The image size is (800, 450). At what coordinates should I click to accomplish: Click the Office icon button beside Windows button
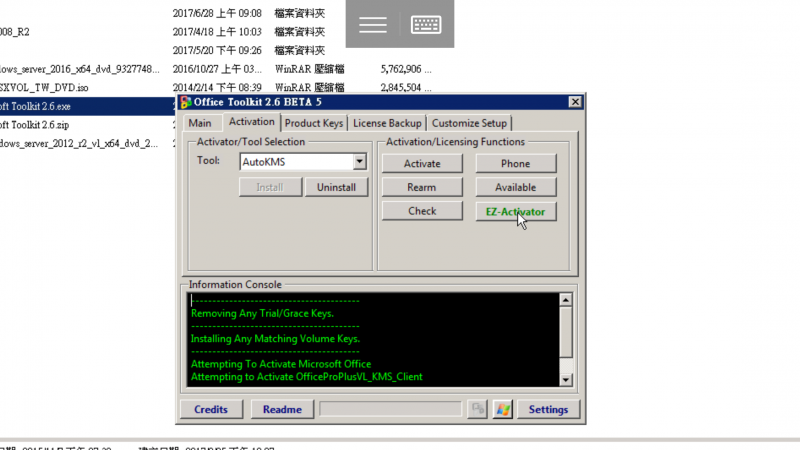[x=478, y=409]
